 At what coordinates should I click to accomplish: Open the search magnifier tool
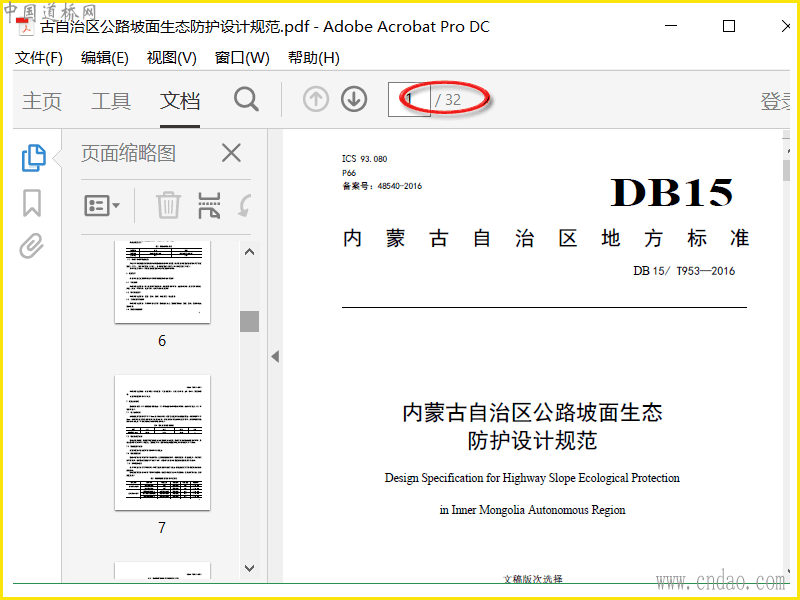[246, 99]
